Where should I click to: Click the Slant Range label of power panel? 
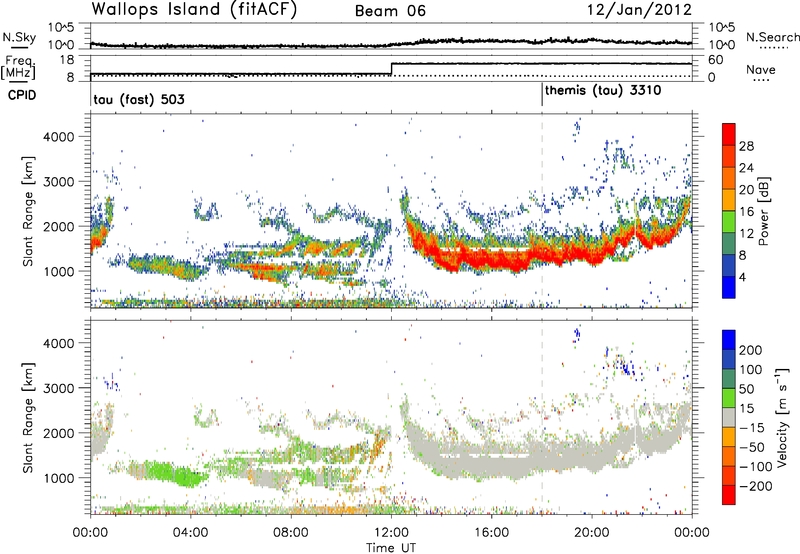pos(28,211)
